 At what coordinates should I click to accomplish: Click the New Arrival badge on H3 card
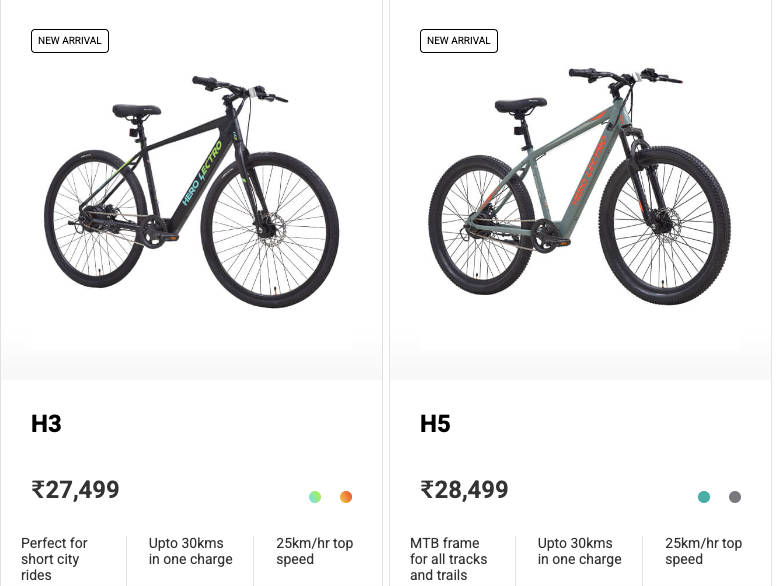point(70,41)
